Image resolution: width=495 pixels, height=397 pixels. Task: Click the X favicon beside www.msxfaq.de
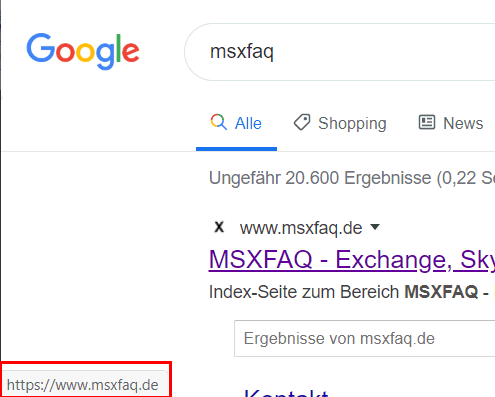pyautogui.click(x=219, y=227)
